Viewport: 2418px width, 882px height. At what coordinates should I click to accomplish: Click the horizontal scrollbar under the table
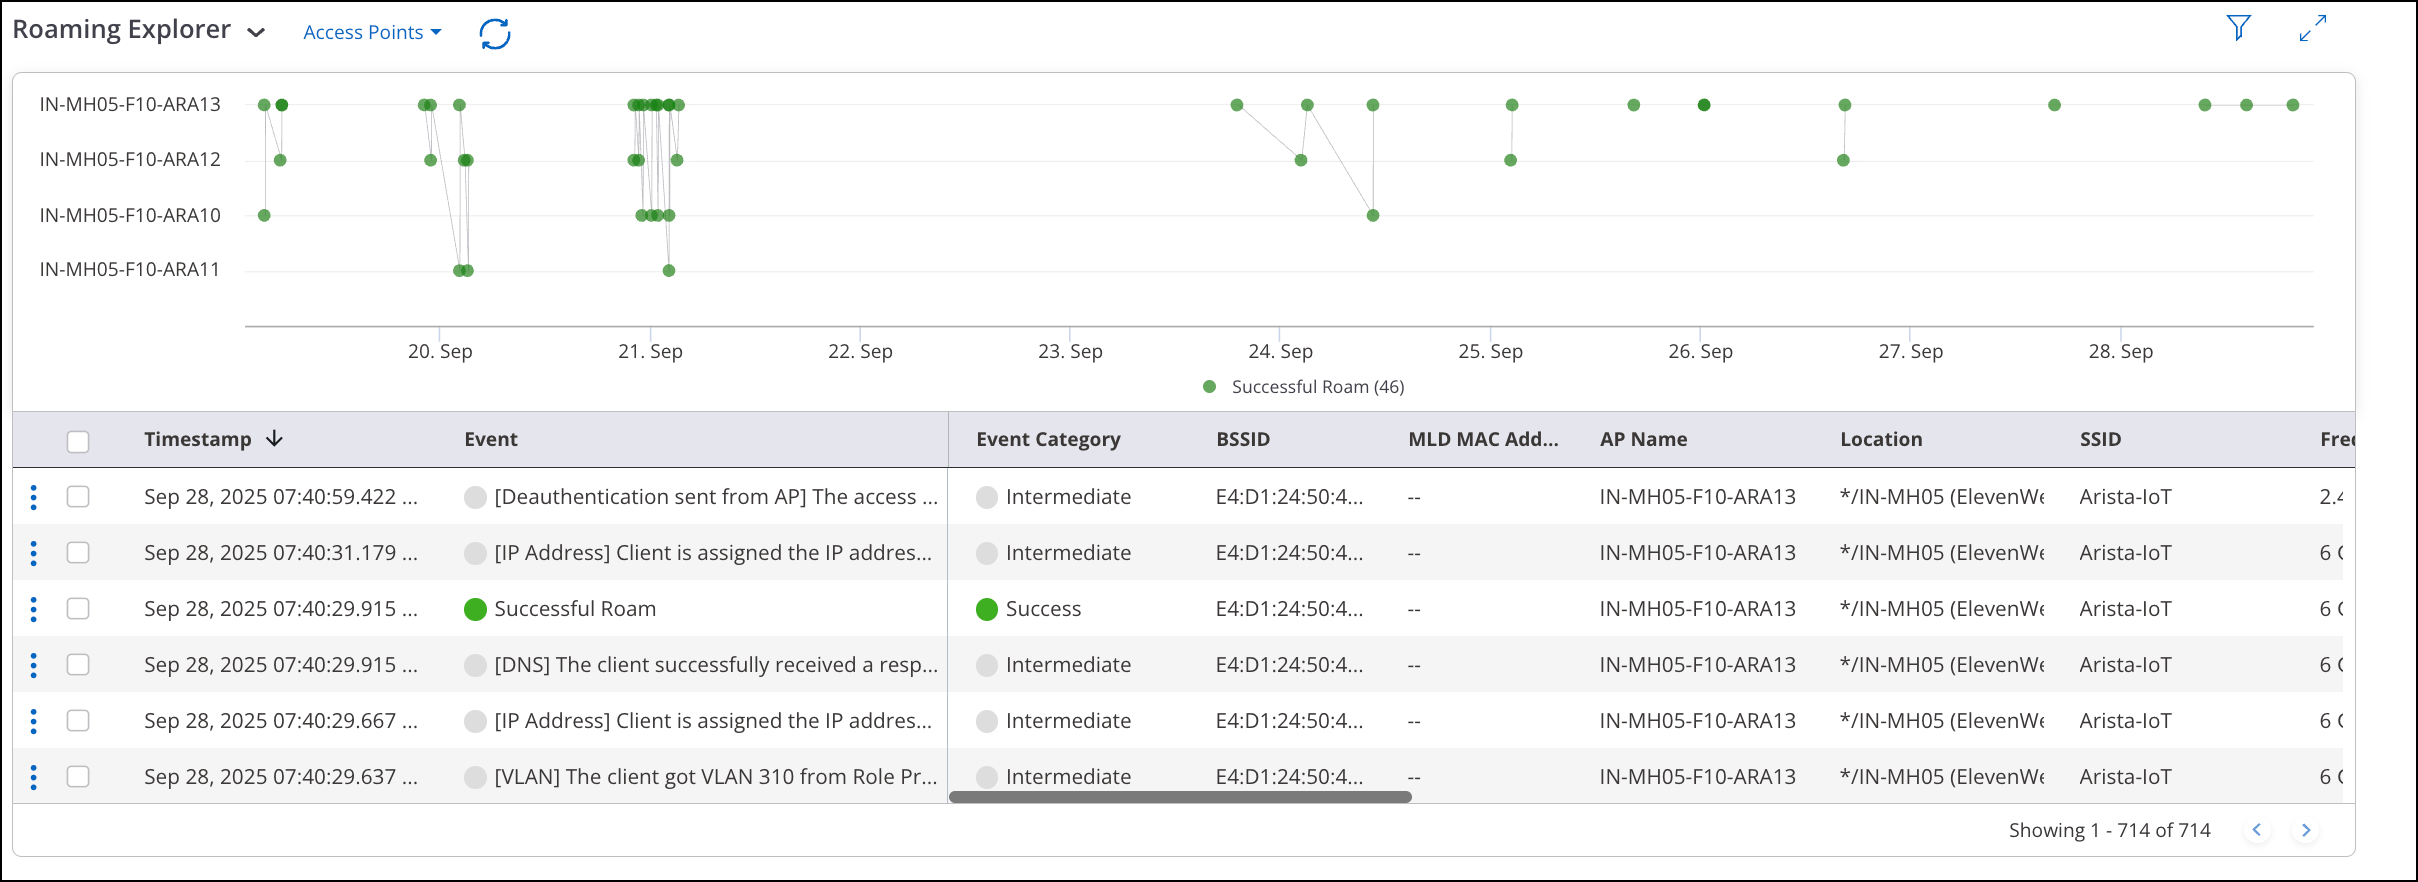[x=1179, y=797]
